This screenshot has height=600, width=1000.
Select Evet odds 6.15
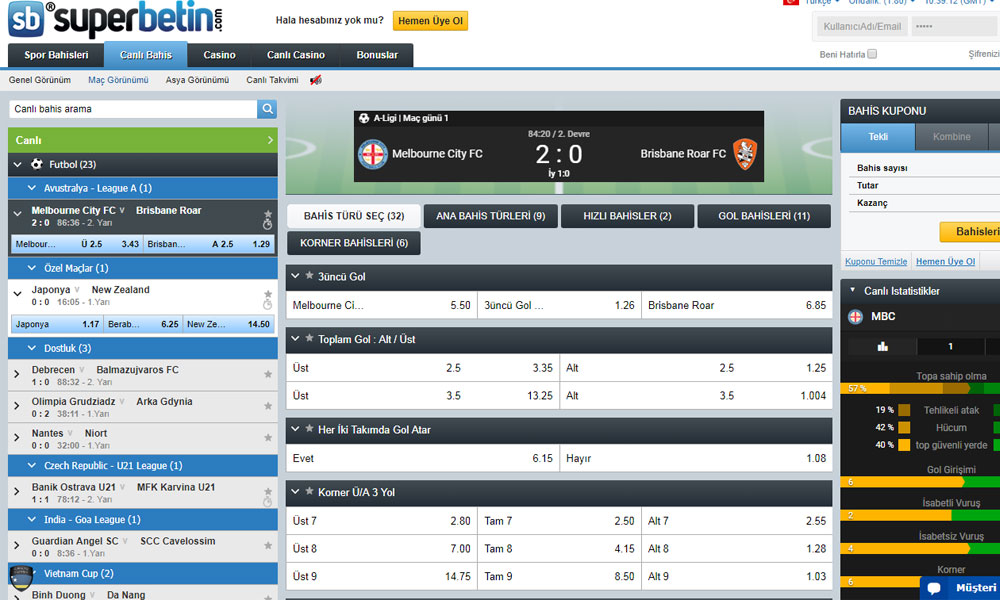pyautogui.click(x=422, y=458)
